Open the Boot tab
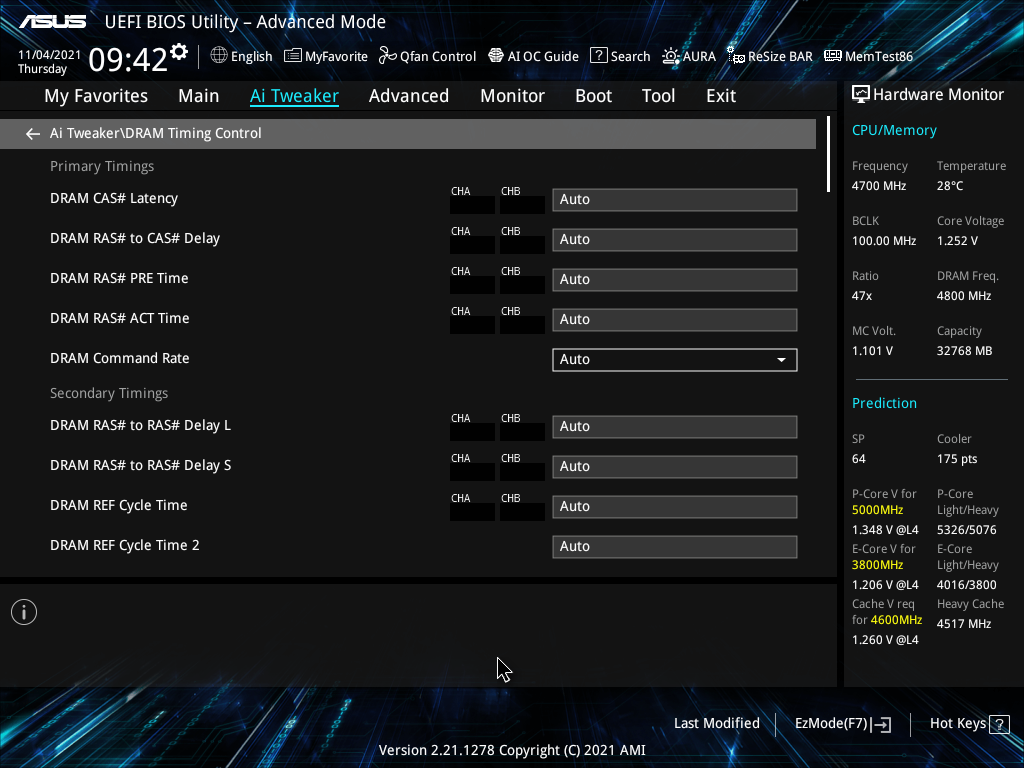This screenshot has width=1024, height=768. click(594, 96)
